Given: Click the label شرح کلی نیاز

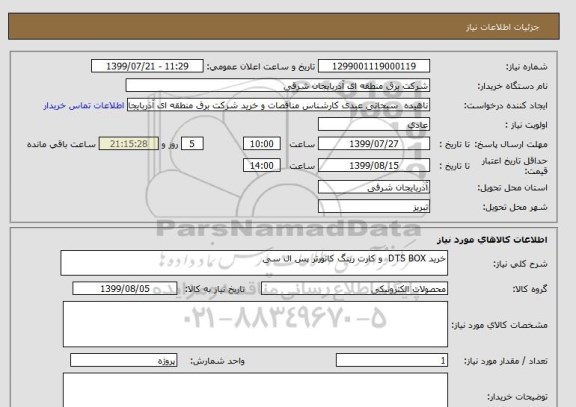Looking at the screenshot, I should pyautogui.click(x=520, y=264).
